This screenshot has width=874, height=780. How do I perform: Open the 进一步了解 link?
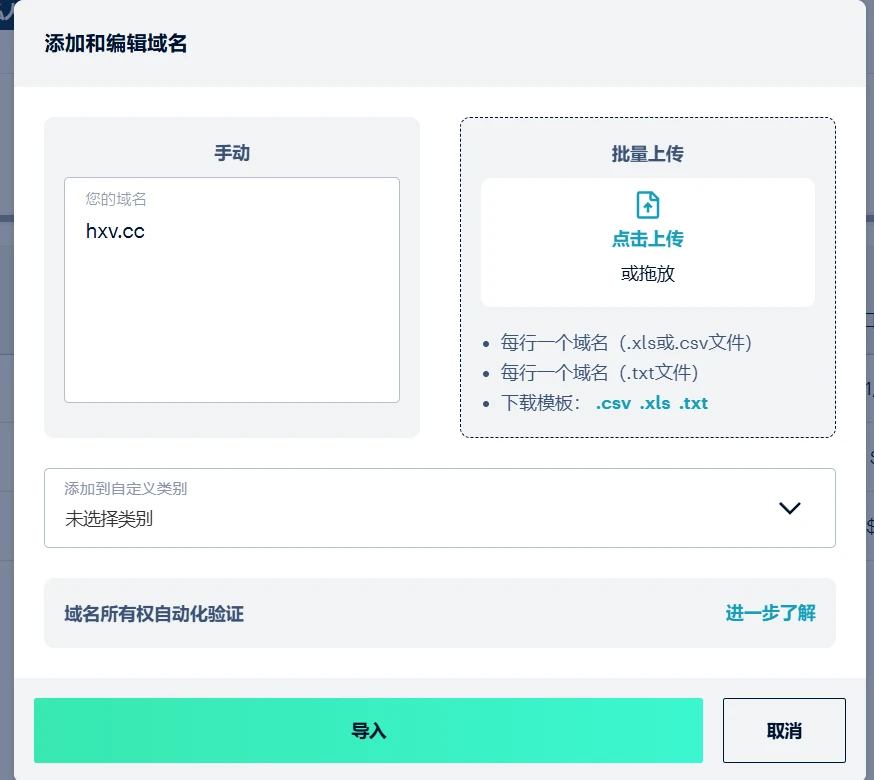coord(770,613)
